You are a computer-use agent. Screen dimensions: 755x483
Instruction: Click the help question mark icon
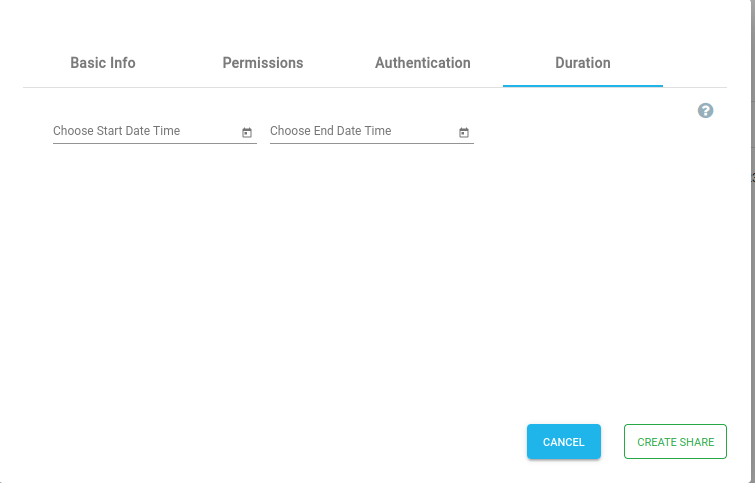click(x=705, y=111)
